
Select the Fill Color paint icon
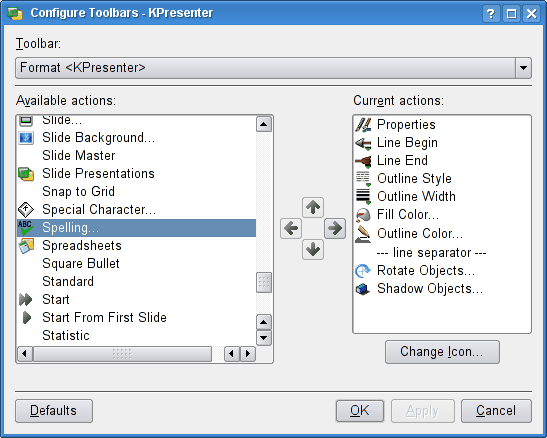point(363,215)
